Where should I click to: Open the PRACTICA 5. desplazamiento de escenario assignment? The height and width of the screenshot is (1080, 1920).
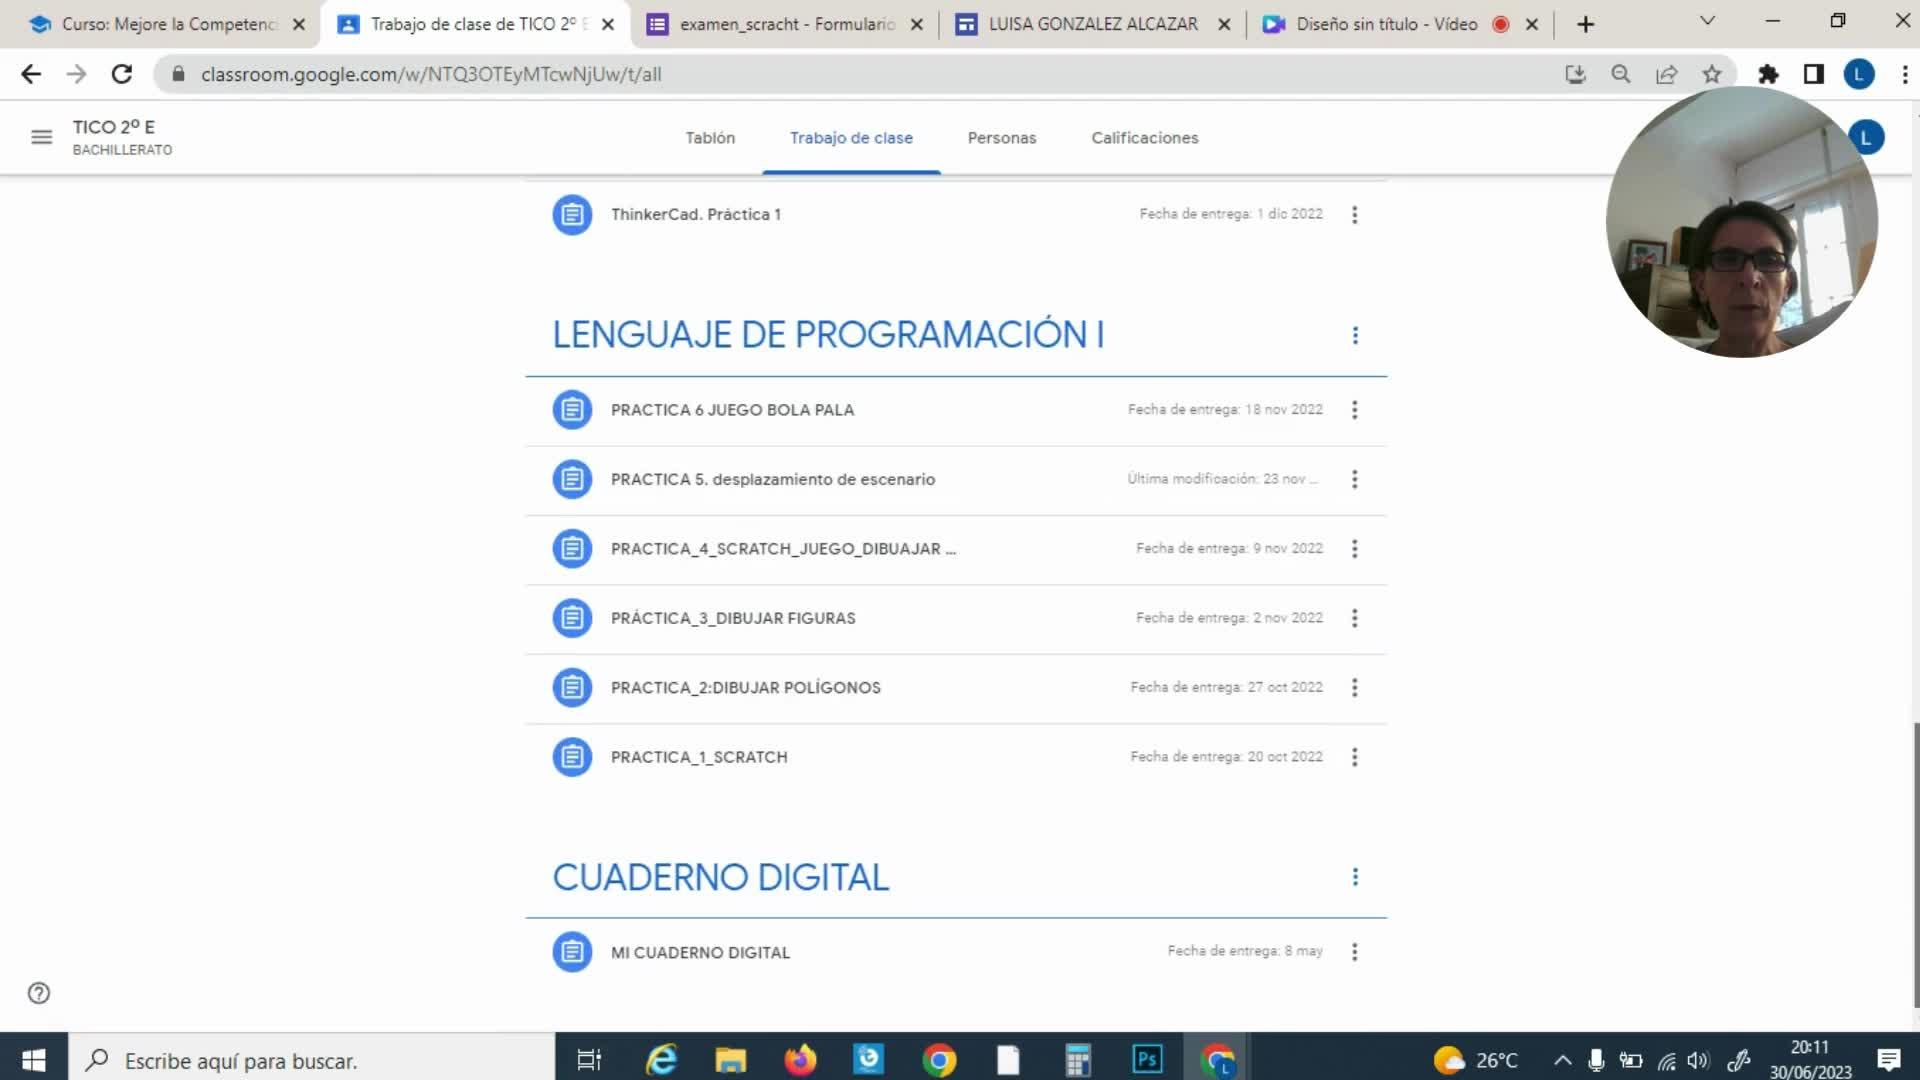click(772, 479)
